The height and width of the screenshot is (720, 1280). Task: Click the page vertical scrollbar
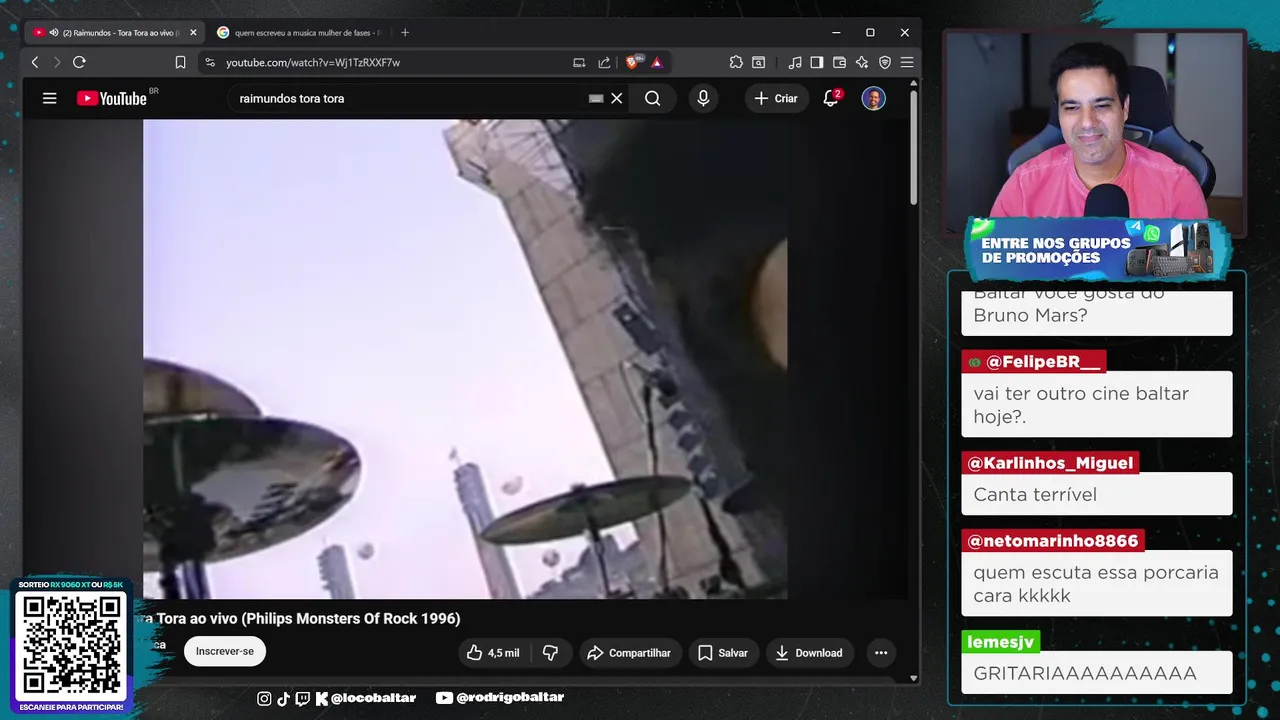pyautogui.click(x=913, y=148)
